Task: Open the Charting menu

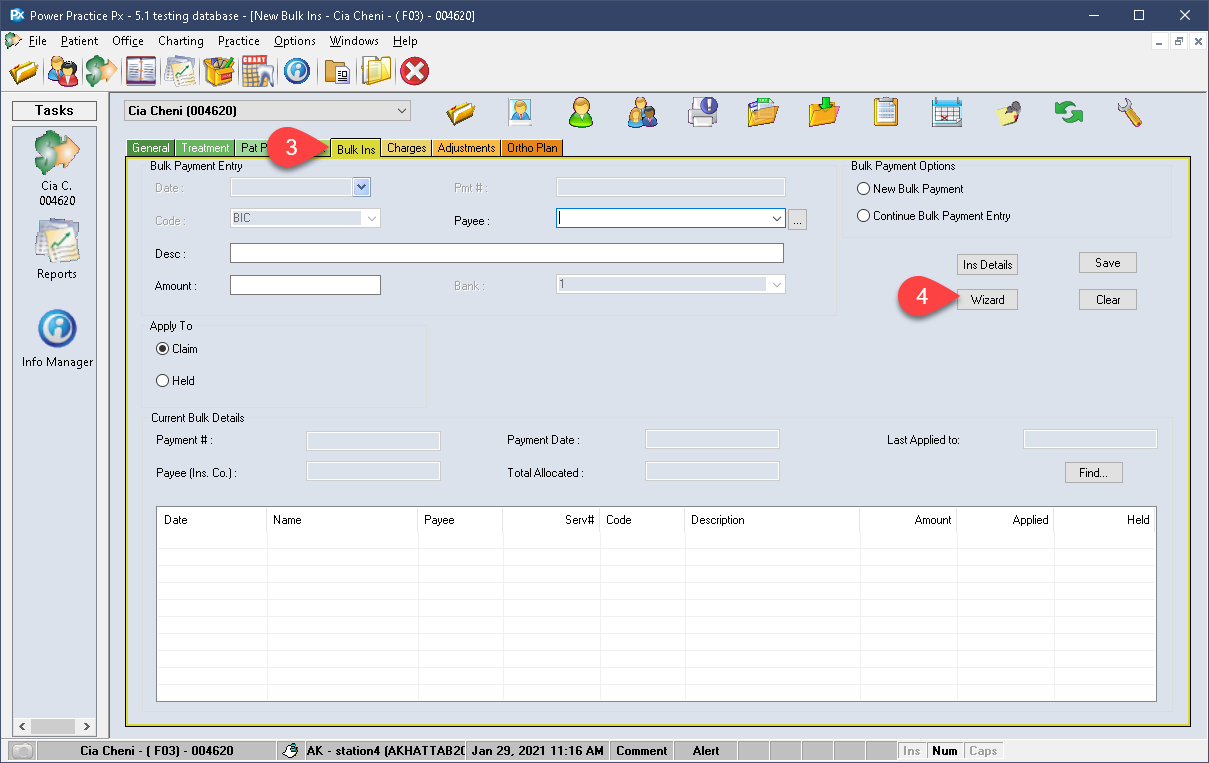Action: click(181, 41)
